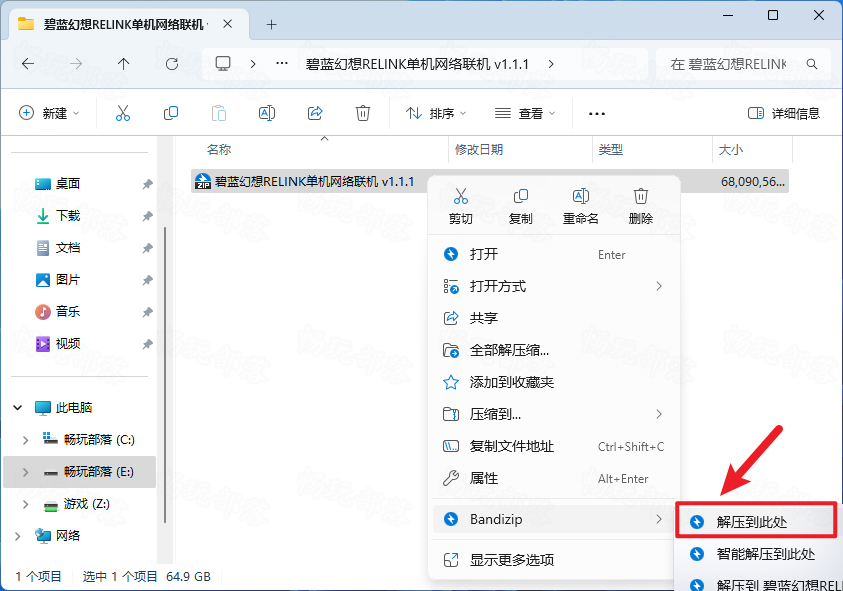This screenshot has height=591, width=843.
Task: Click the search magnifier icon
Action: coord(812,64)
